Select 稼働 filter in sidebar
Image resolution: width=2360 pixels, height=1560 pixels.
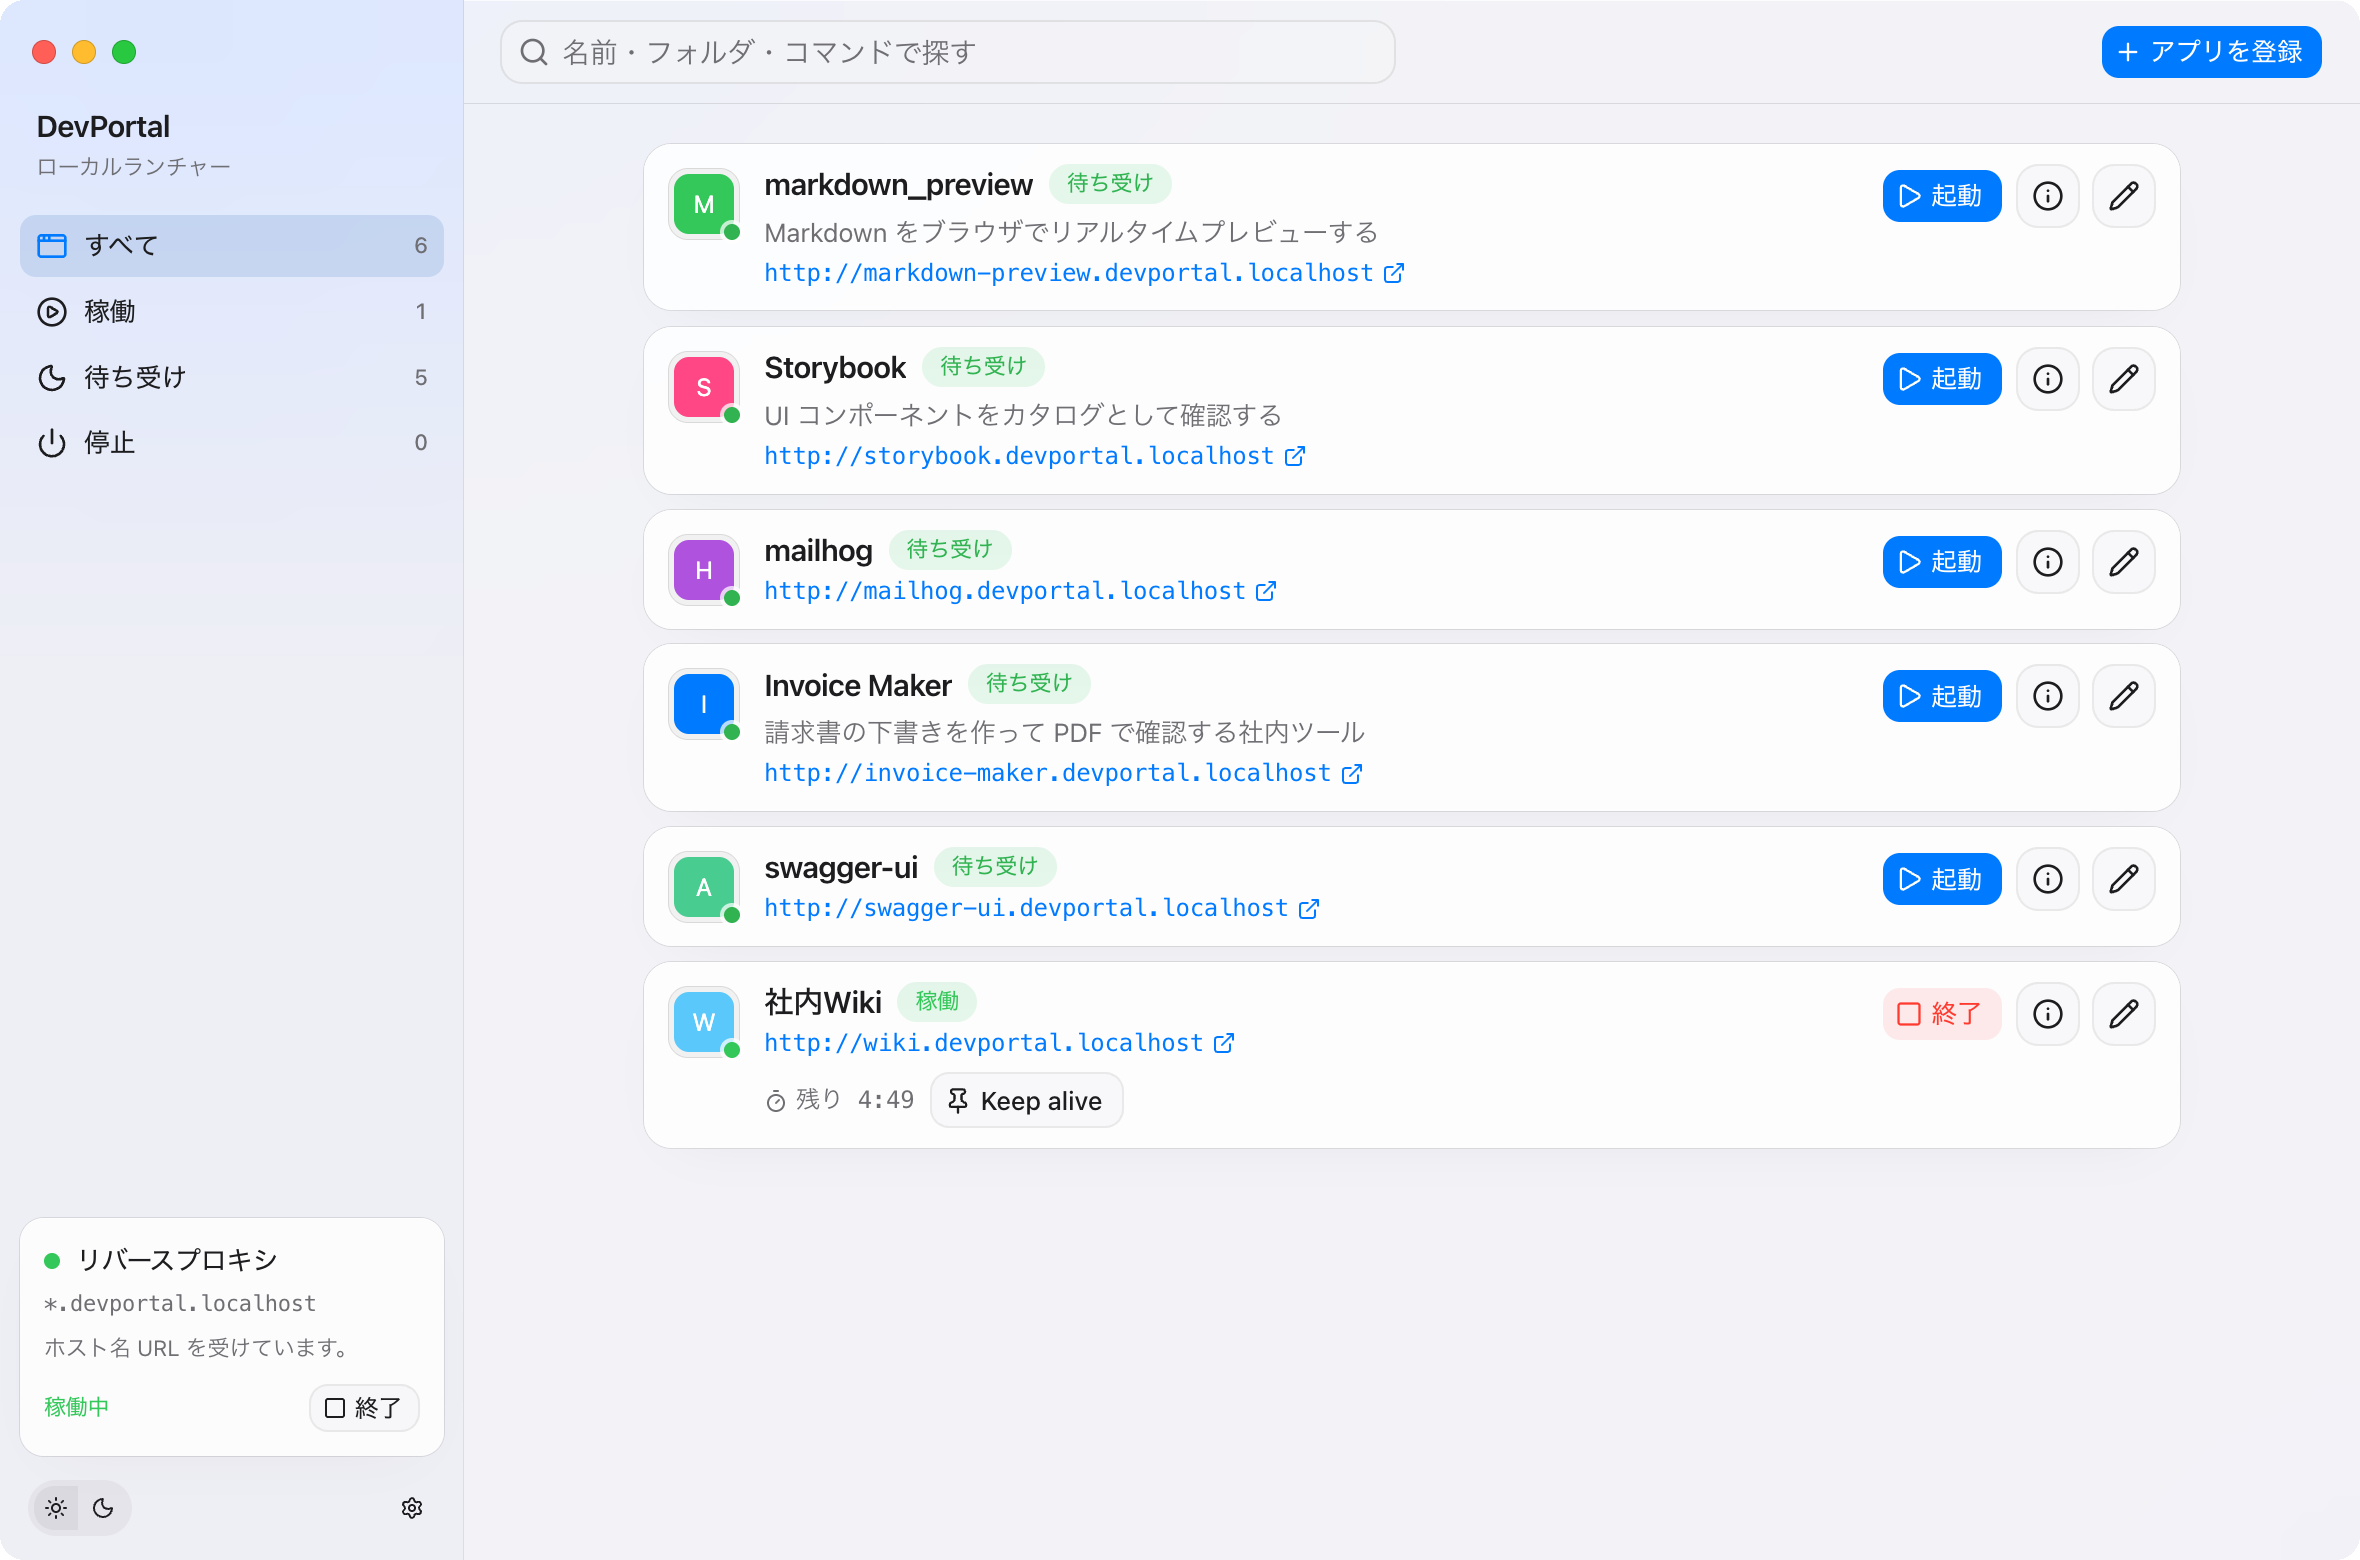point(232,312)
